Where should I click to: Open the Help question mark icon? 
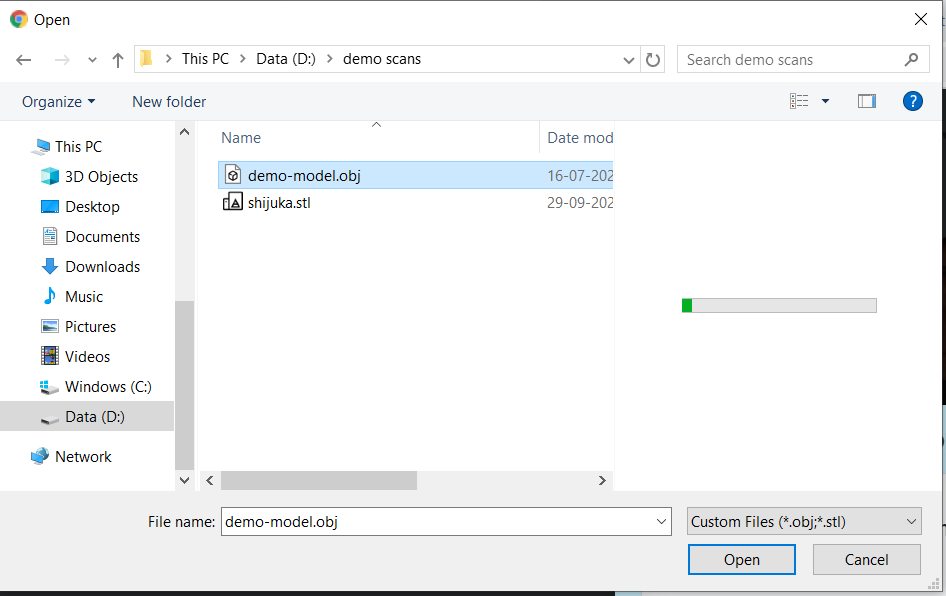912,101
